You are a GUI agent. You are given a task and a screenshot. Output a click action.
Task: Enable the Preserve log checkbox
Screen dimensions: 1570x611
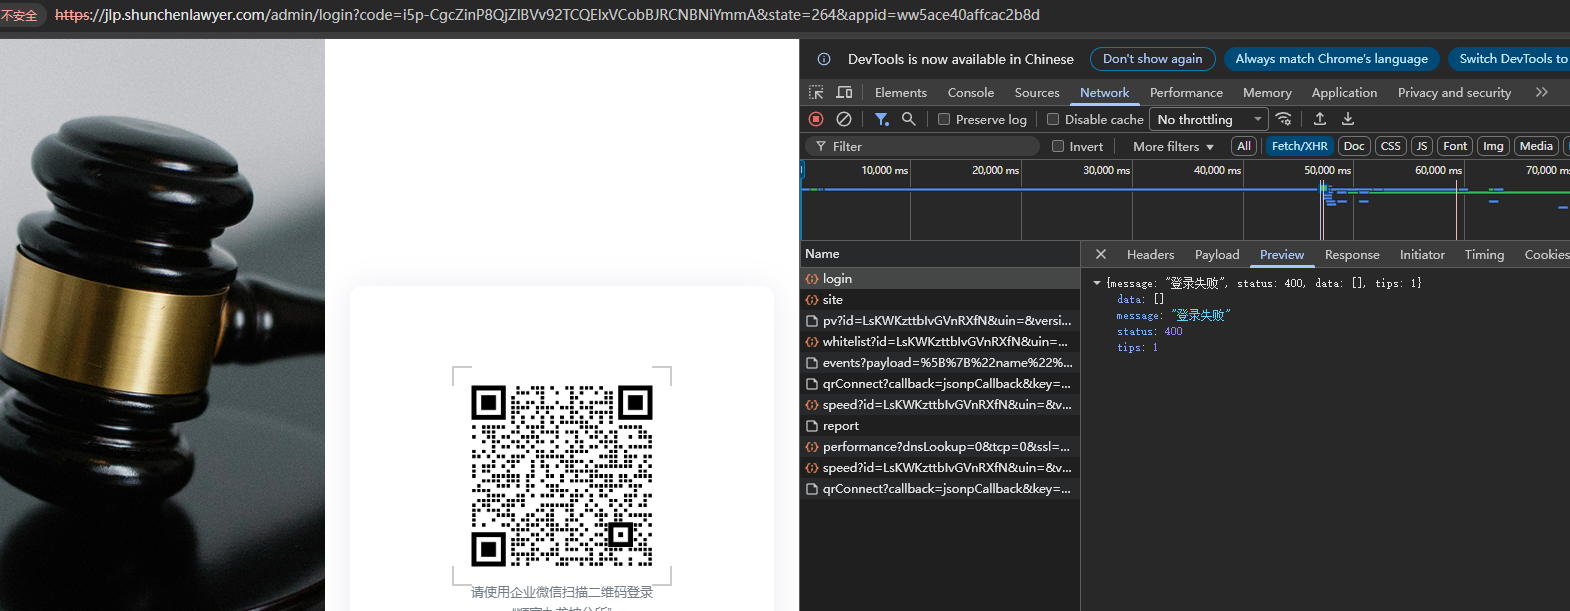click(x=944, y=119)
